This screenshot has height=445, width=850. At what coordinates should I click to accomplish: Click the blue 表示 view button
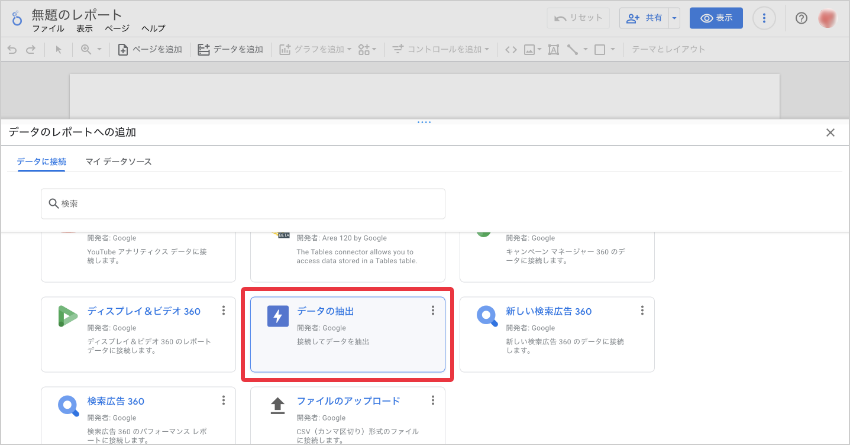coord(716,18)
